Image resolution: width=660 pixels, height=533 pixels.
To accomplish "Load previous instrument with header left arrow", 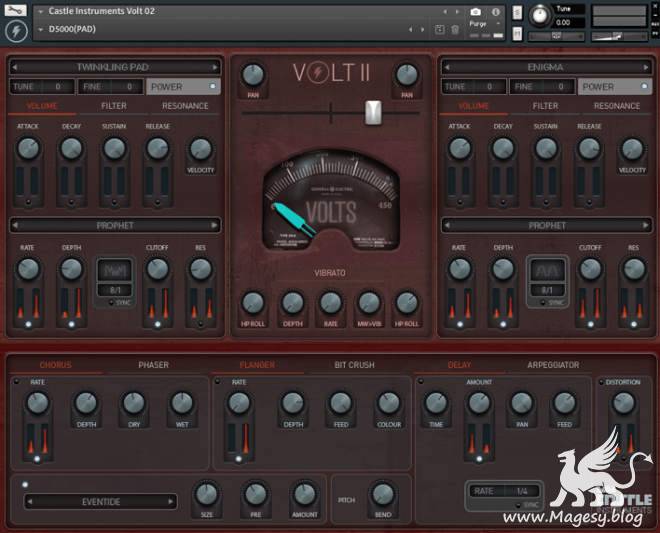I will (x=445, y=12).
